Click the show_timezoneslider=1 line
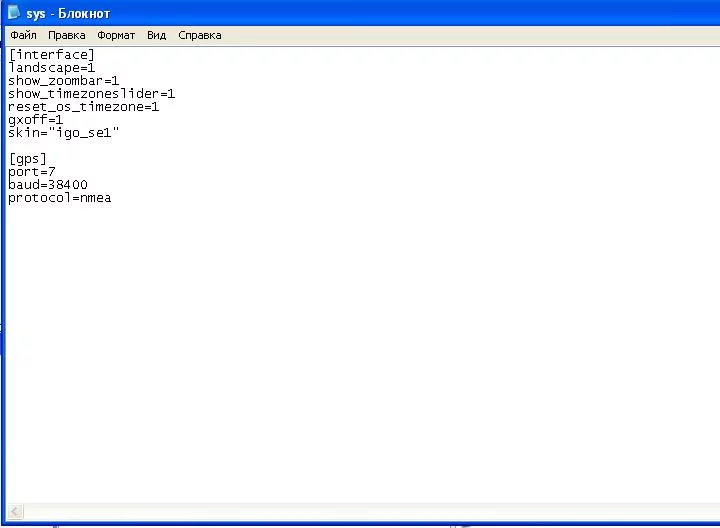The image size is (720, 528). [x=91, y=94]
